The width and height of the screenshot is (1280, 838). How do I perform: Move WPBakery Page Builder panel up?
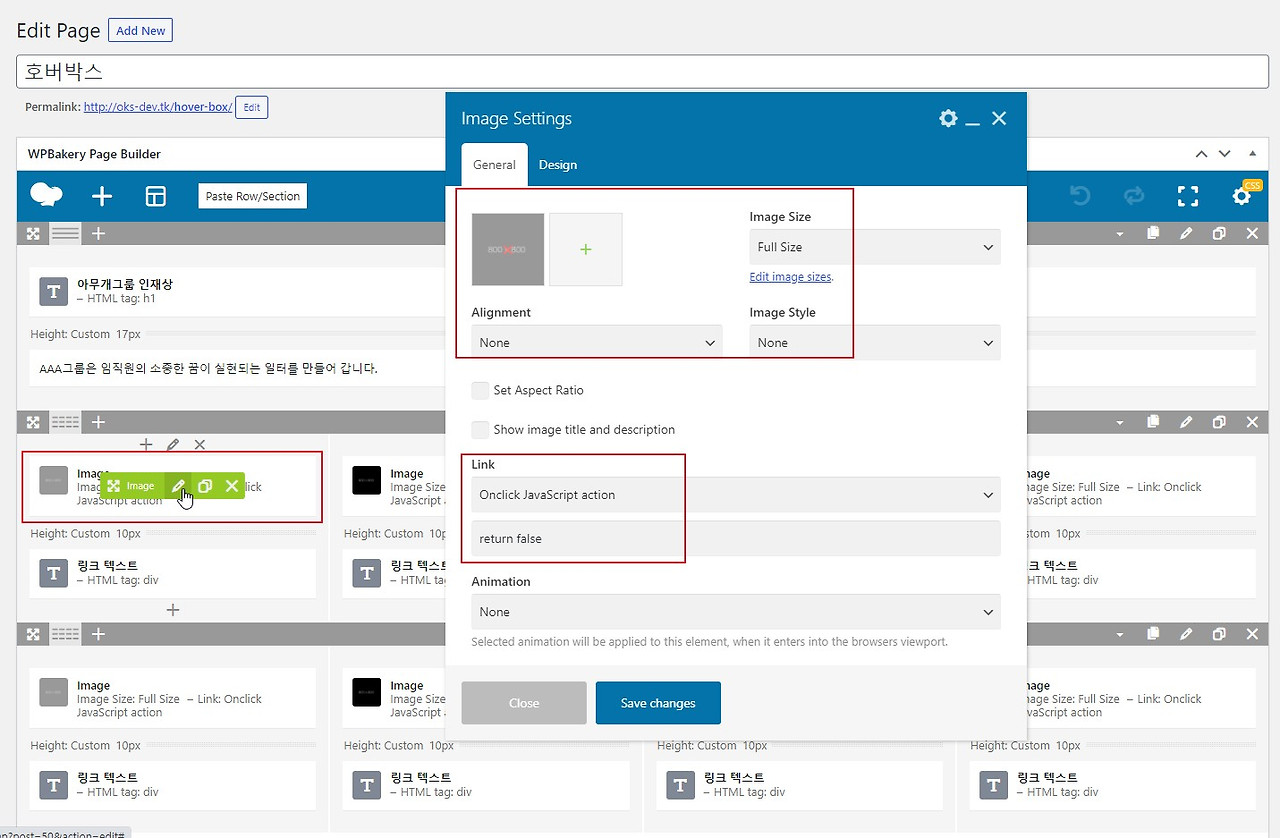pyautogui.click(x=1202, y=154)
